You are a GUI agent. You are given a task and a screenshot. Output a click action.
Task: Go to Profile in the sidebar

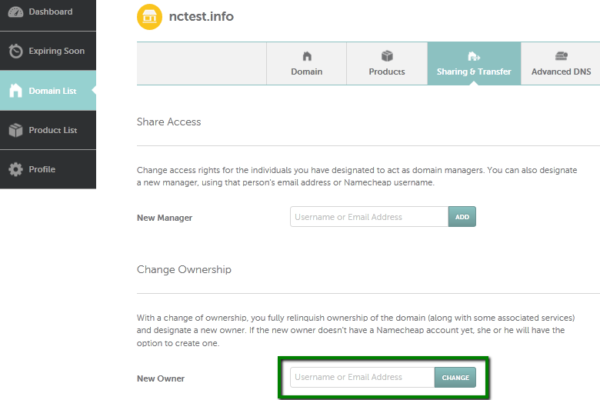48,169
